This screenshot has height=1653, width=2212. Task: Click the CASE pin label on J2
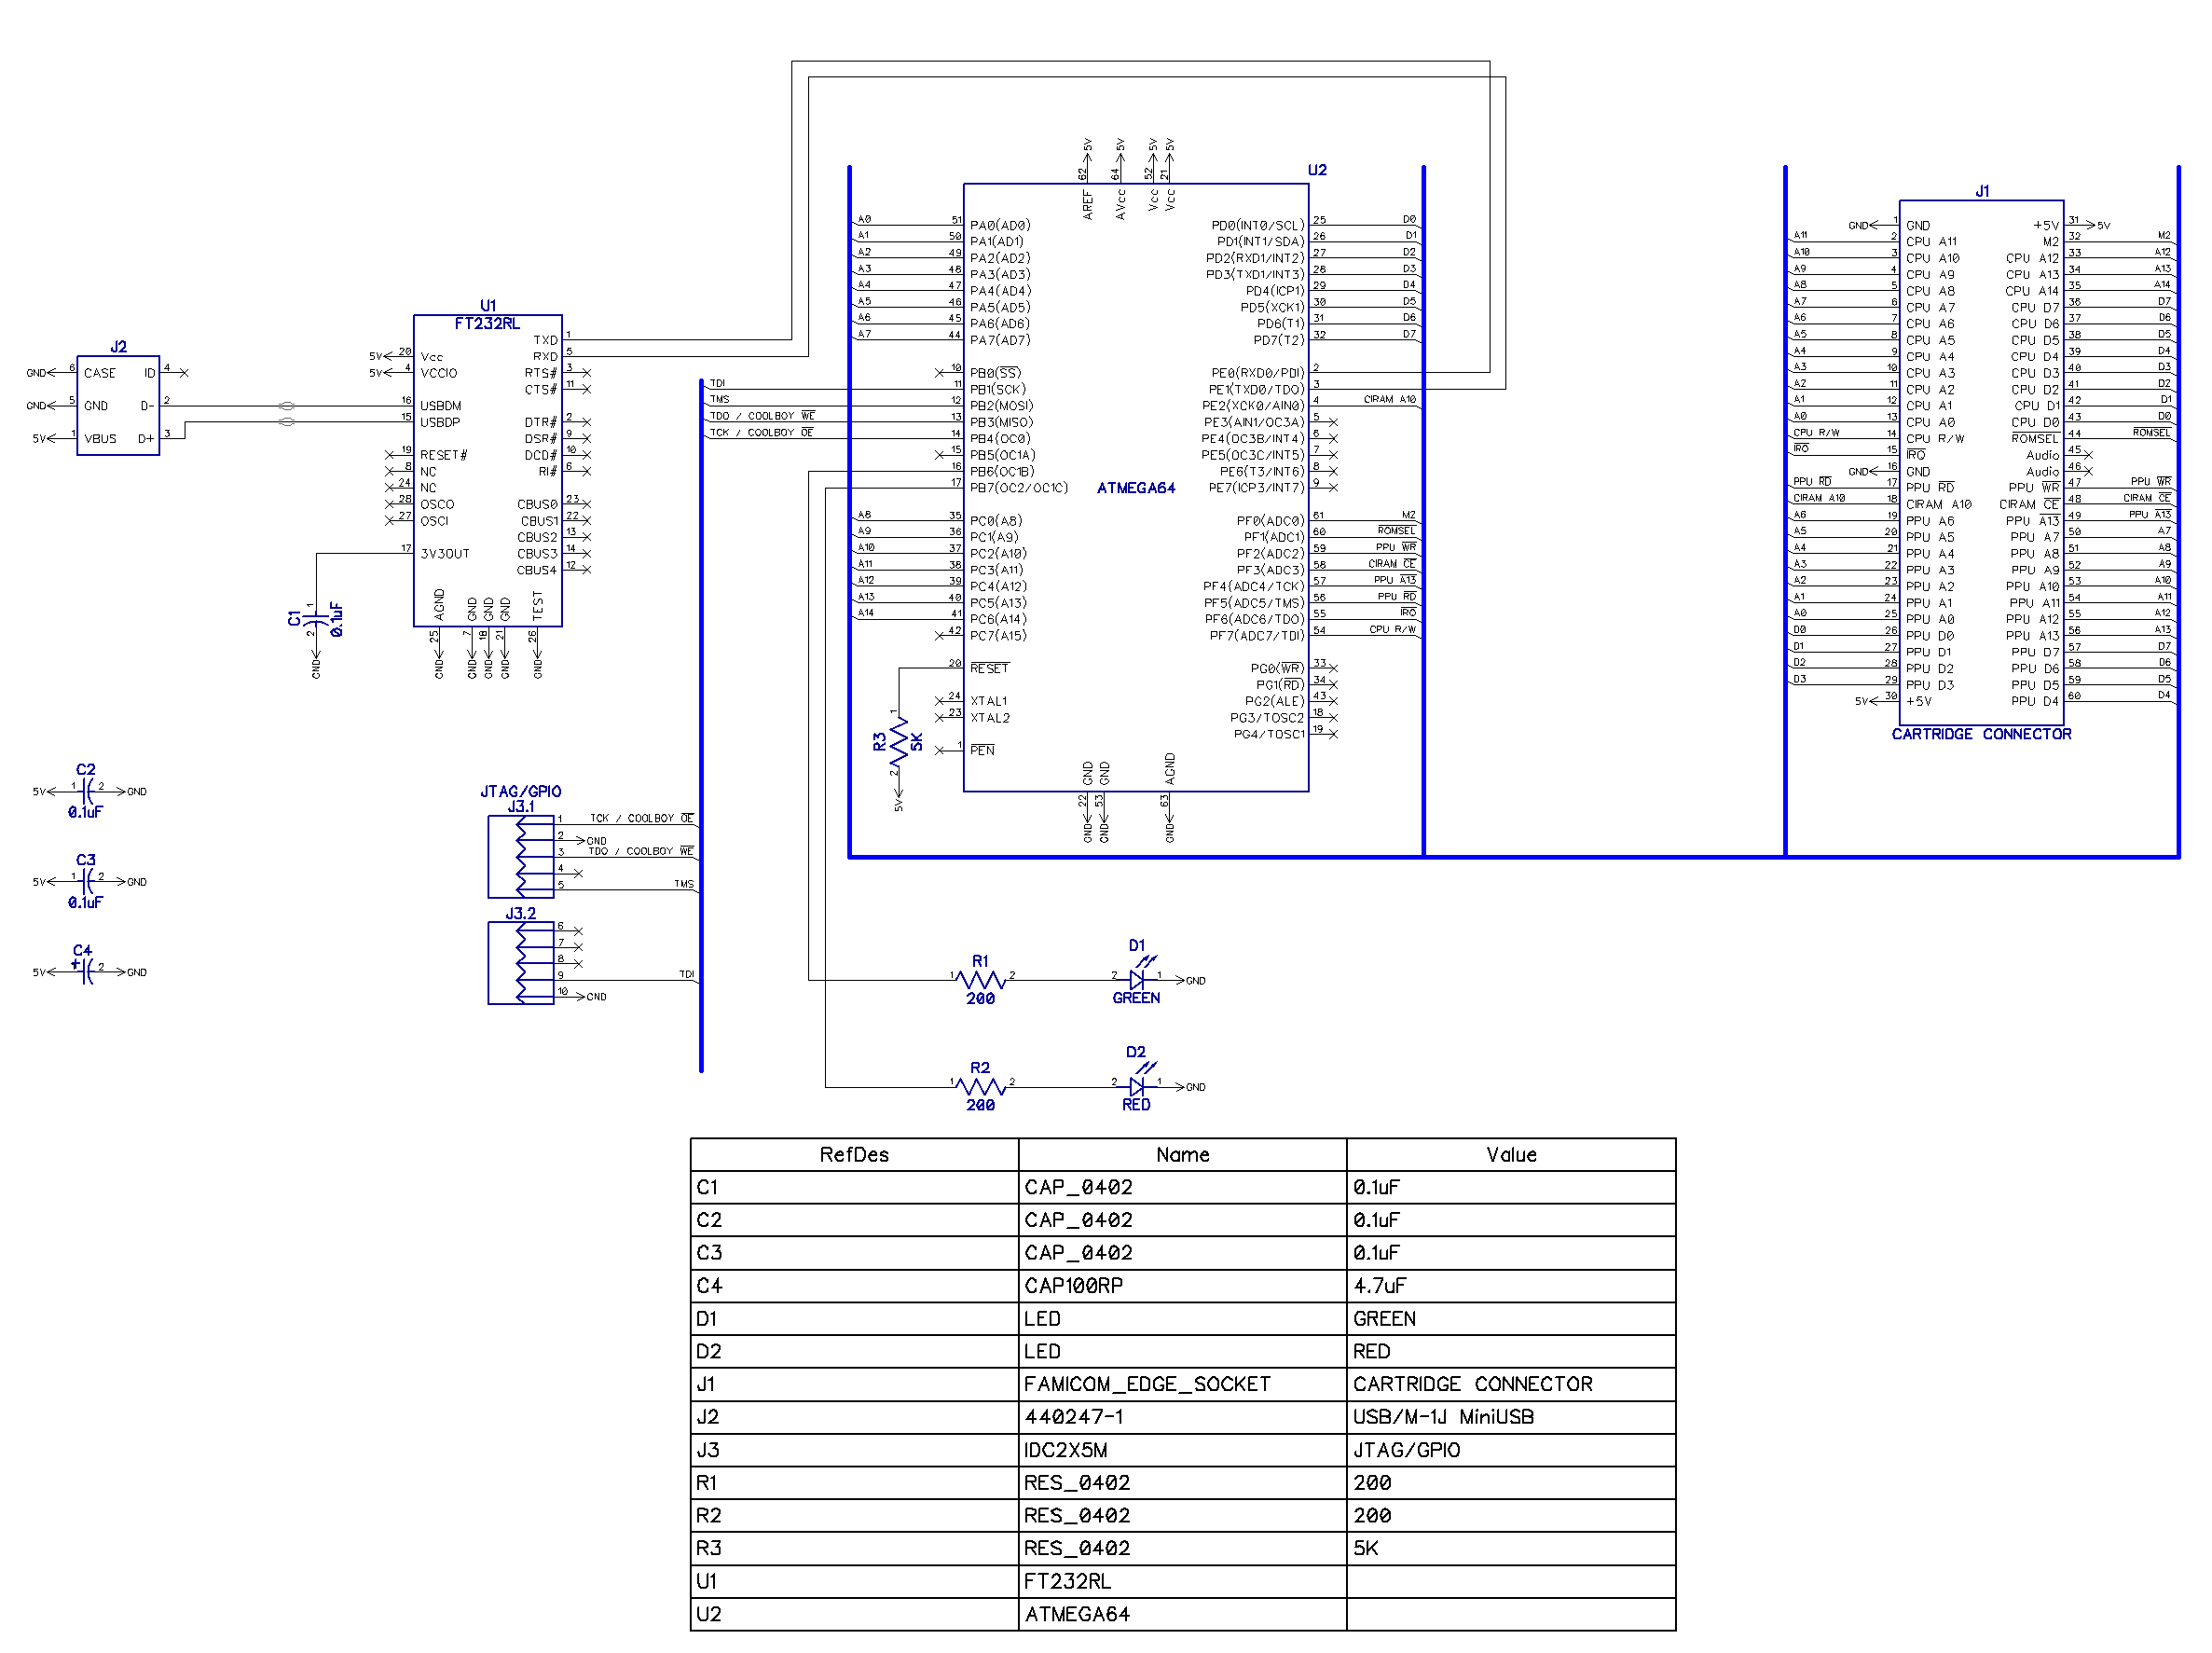(100, 373)
